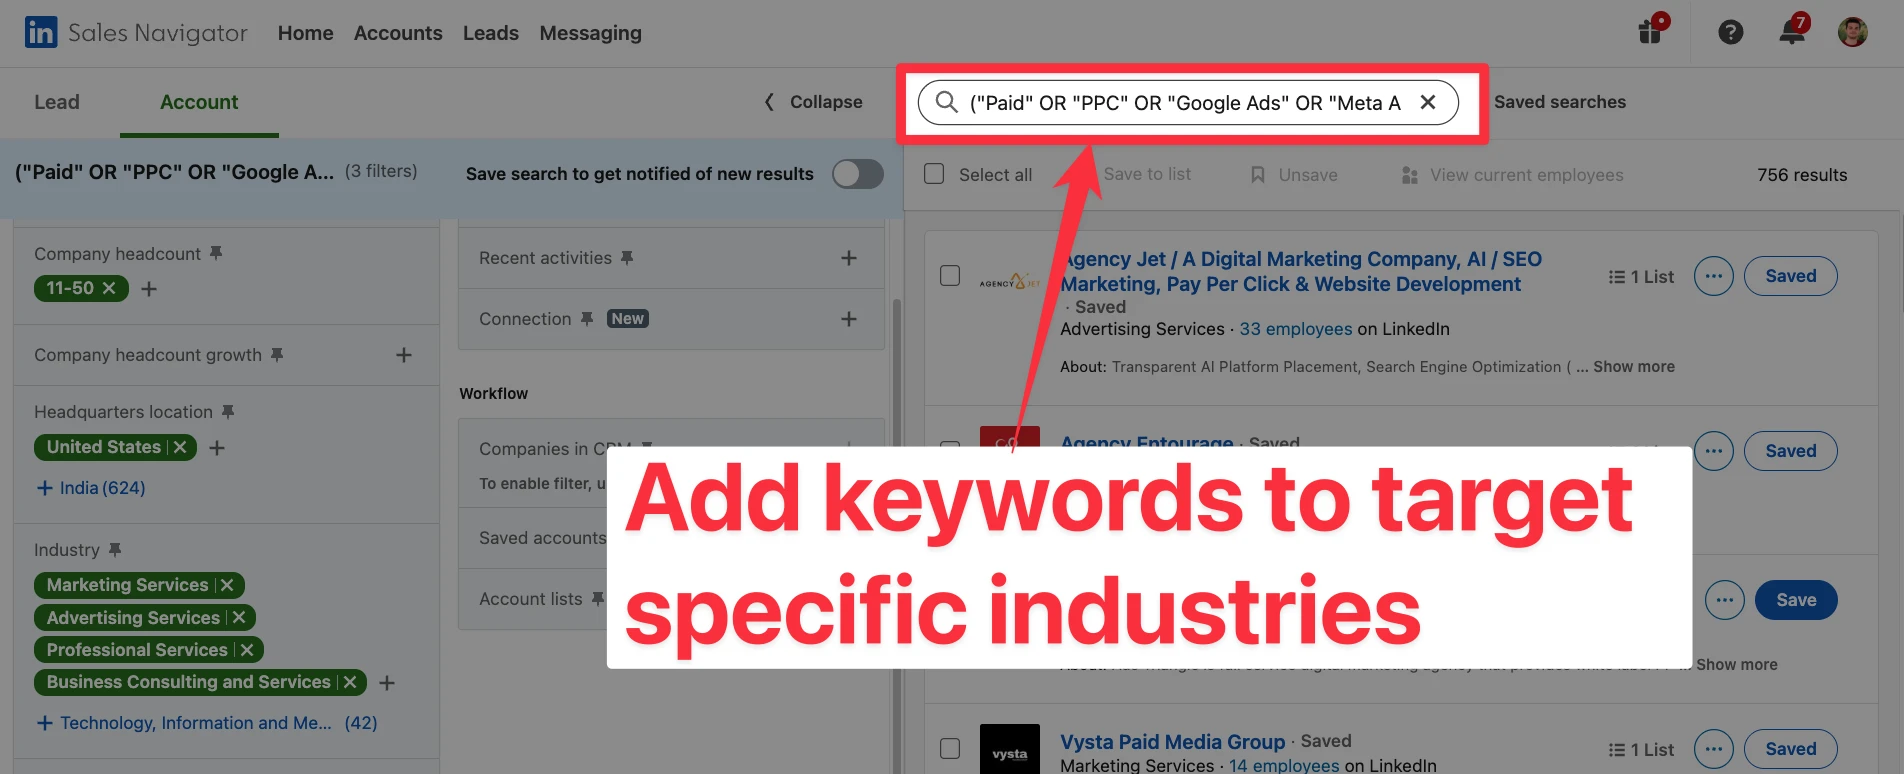The height and width of the screenshot is (774, 1904).
Task: View Vysta's 14 employees
Action: (1284, 765)
